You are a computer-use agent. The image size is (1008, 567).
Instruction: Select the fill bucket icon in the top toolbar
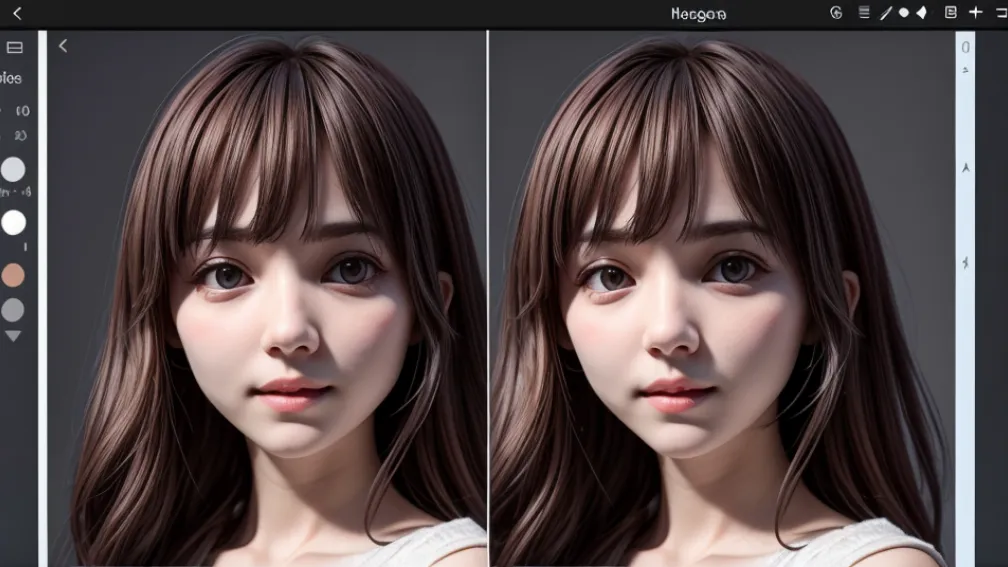click(x=921, y=13)
